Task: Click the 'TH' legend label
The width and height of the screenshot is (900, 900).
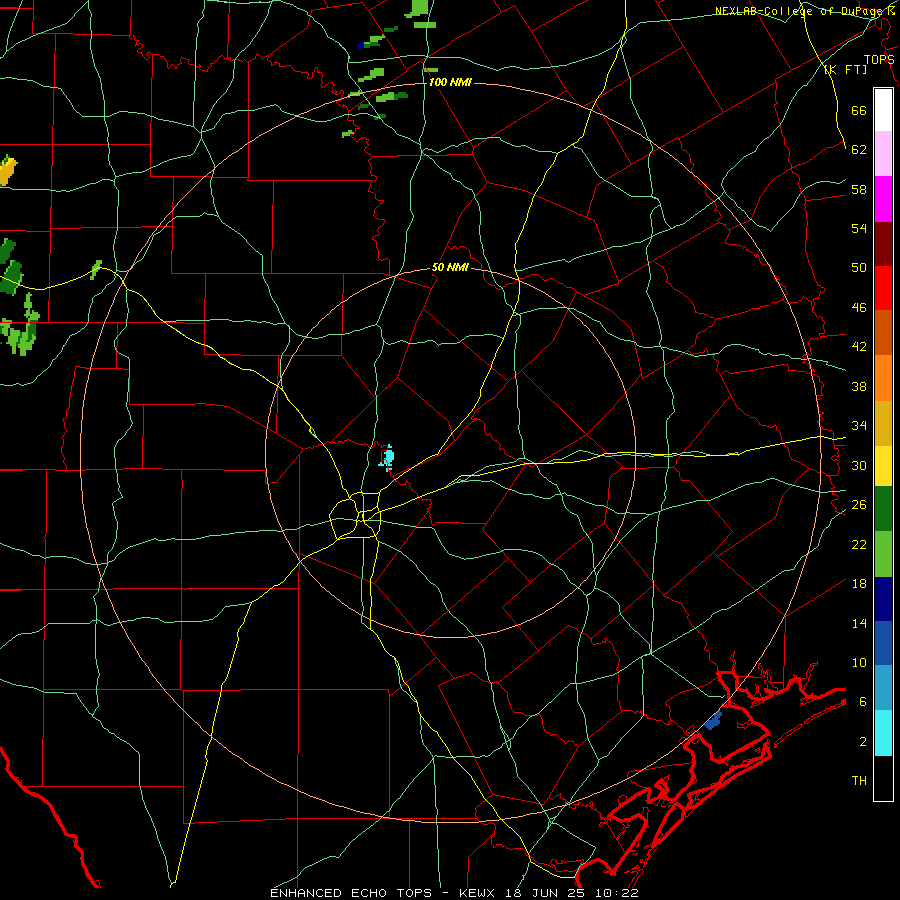Action: click(x=859, y=781)
